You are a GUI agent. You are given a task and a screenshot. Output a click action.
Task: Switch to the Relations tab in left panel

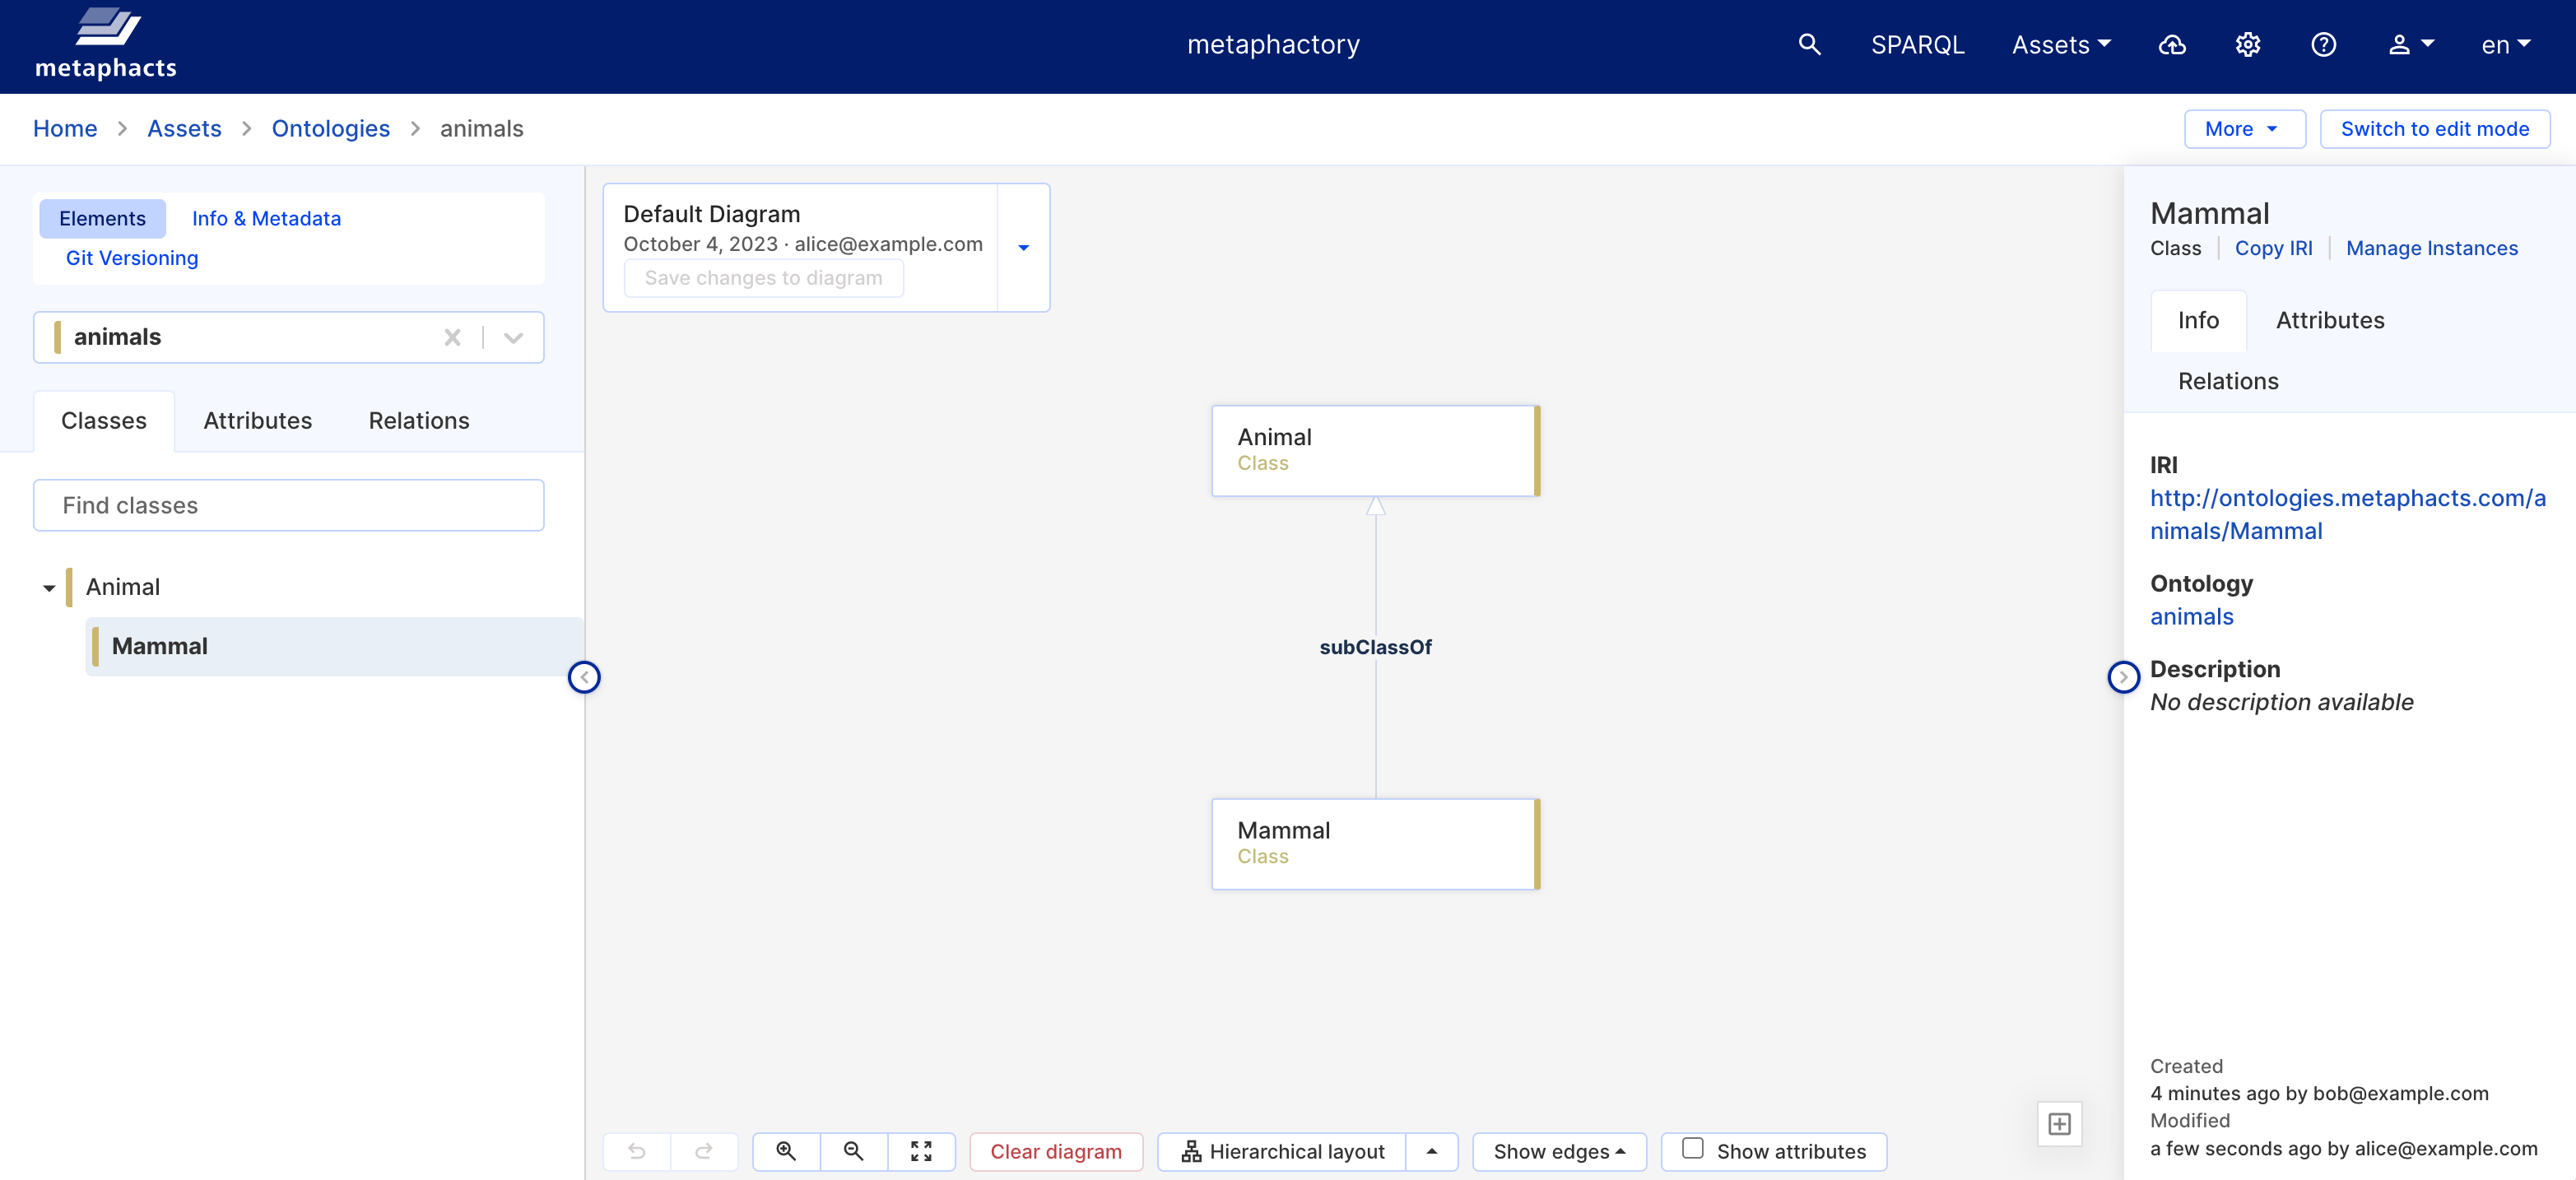click(418, 421)
